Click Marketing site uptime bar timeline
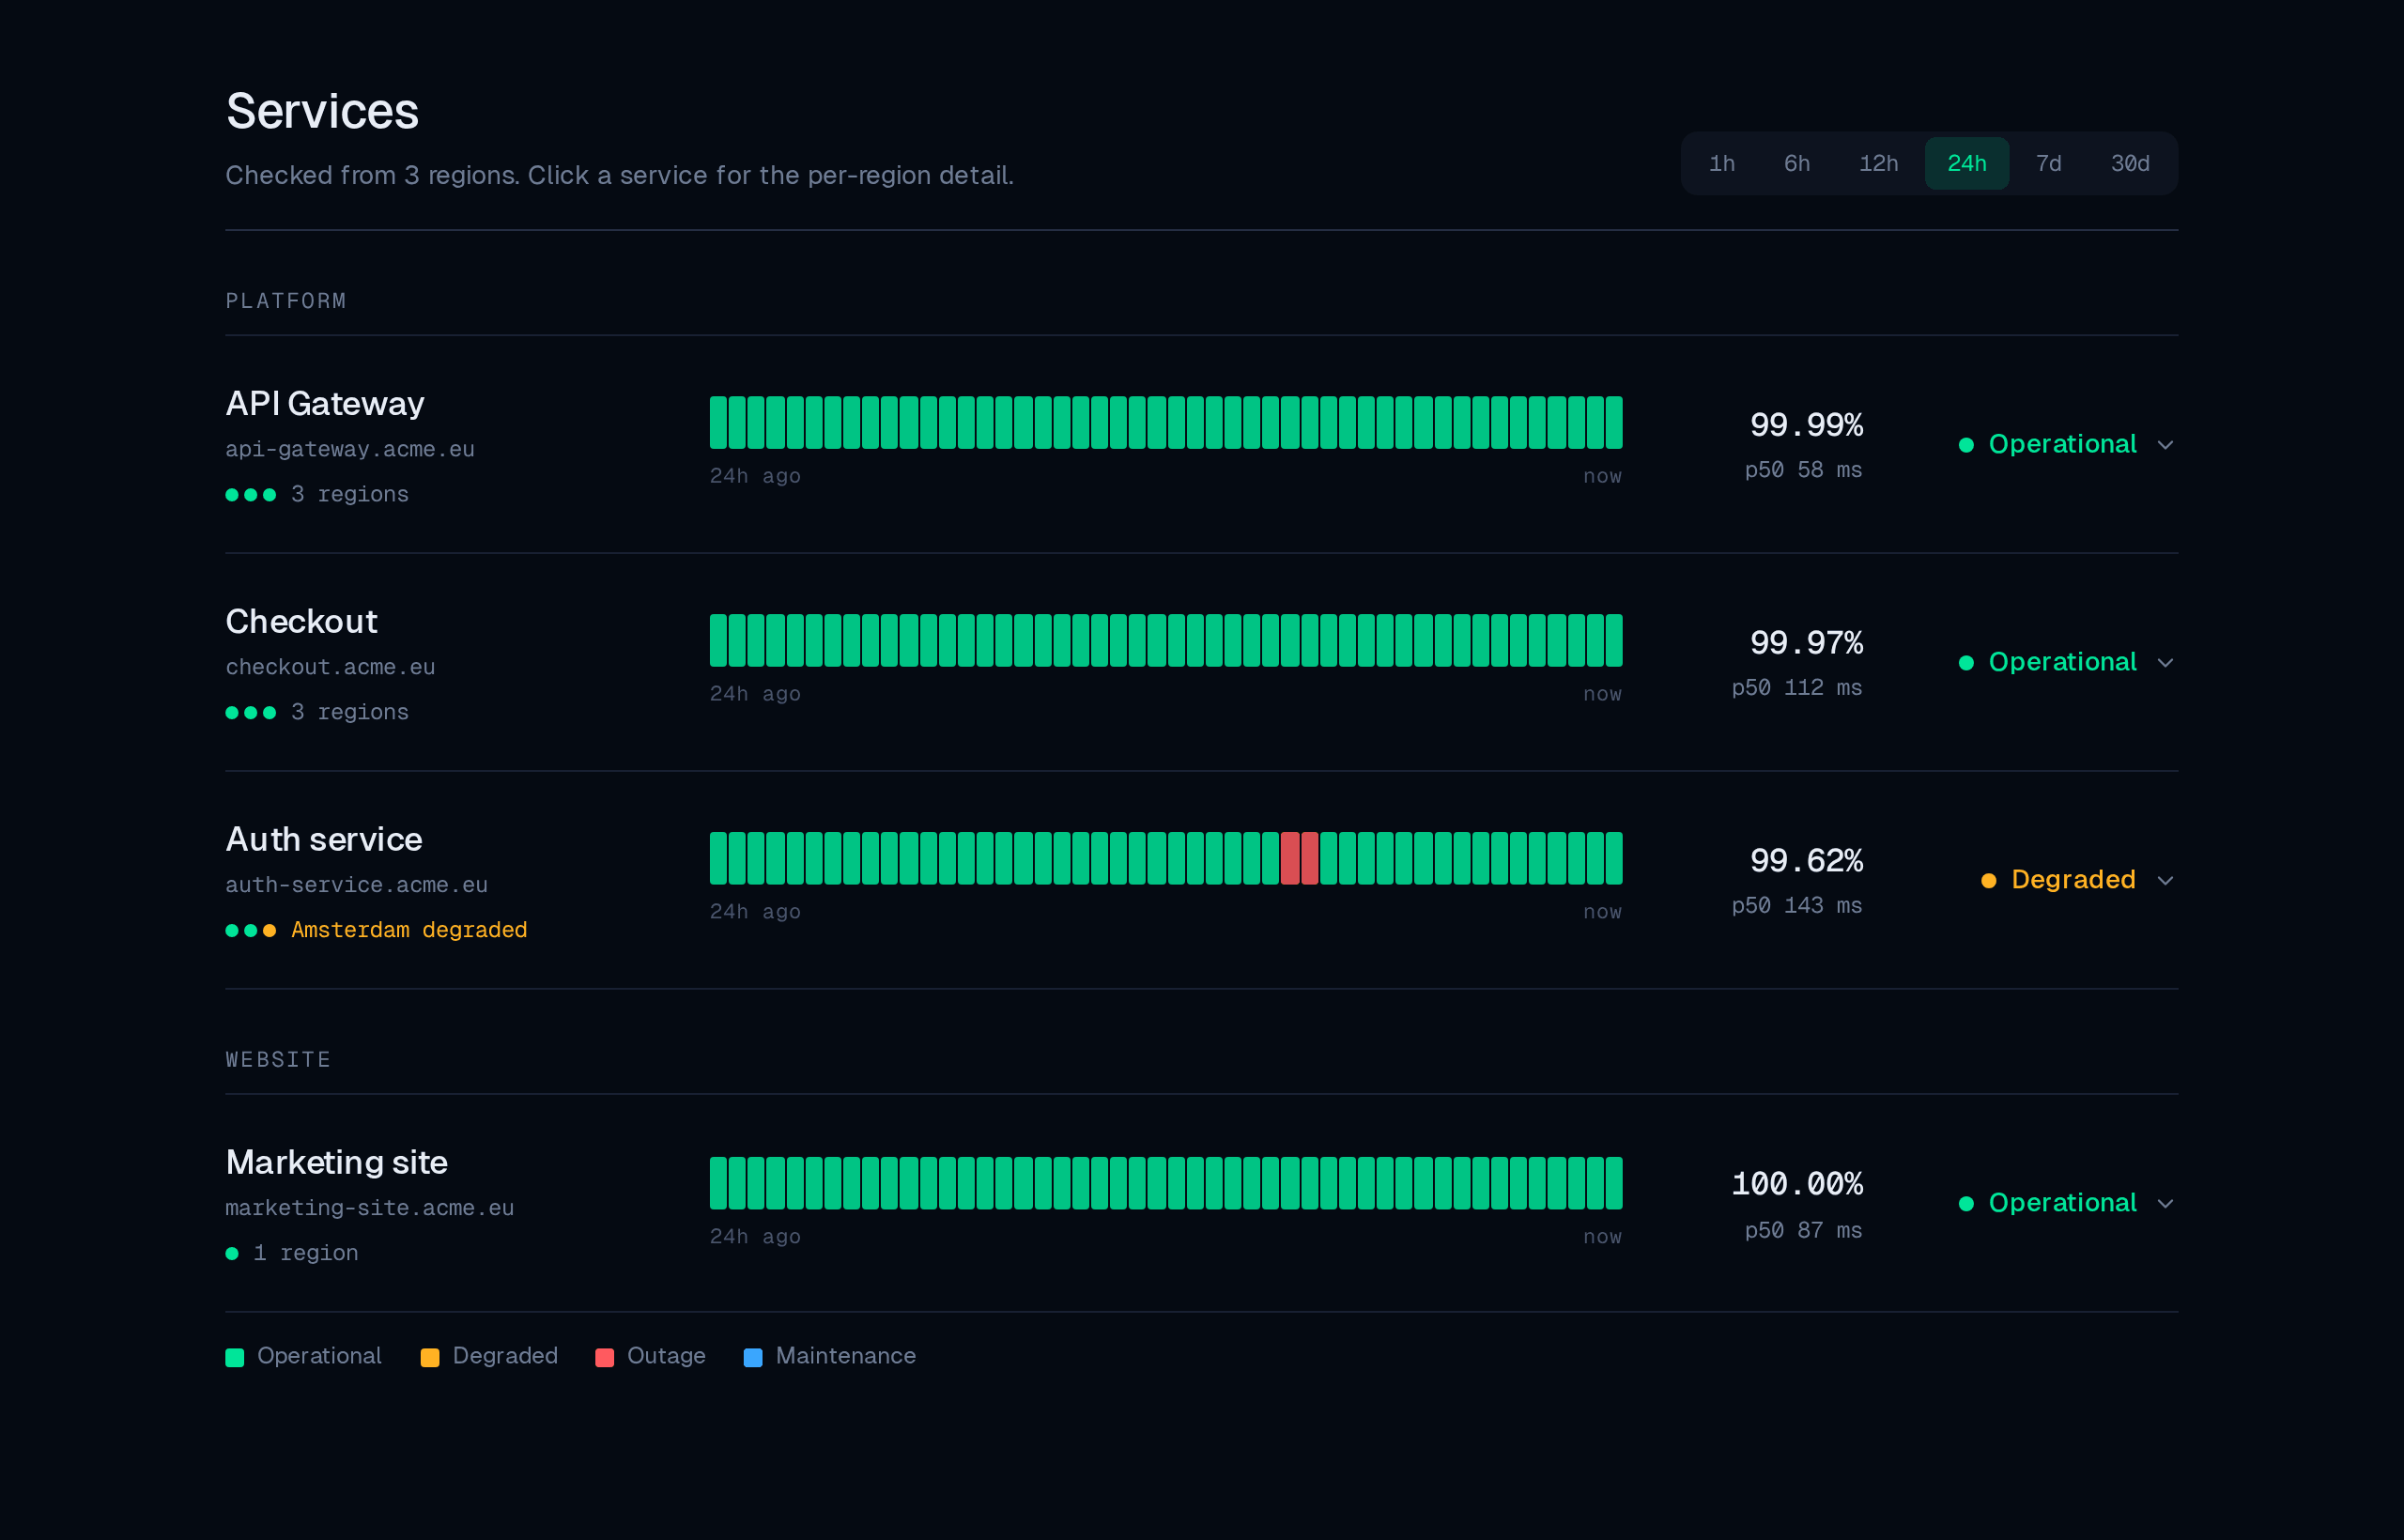The height and width of the screenshot is (1540, 2404). coord(1166,1184)
